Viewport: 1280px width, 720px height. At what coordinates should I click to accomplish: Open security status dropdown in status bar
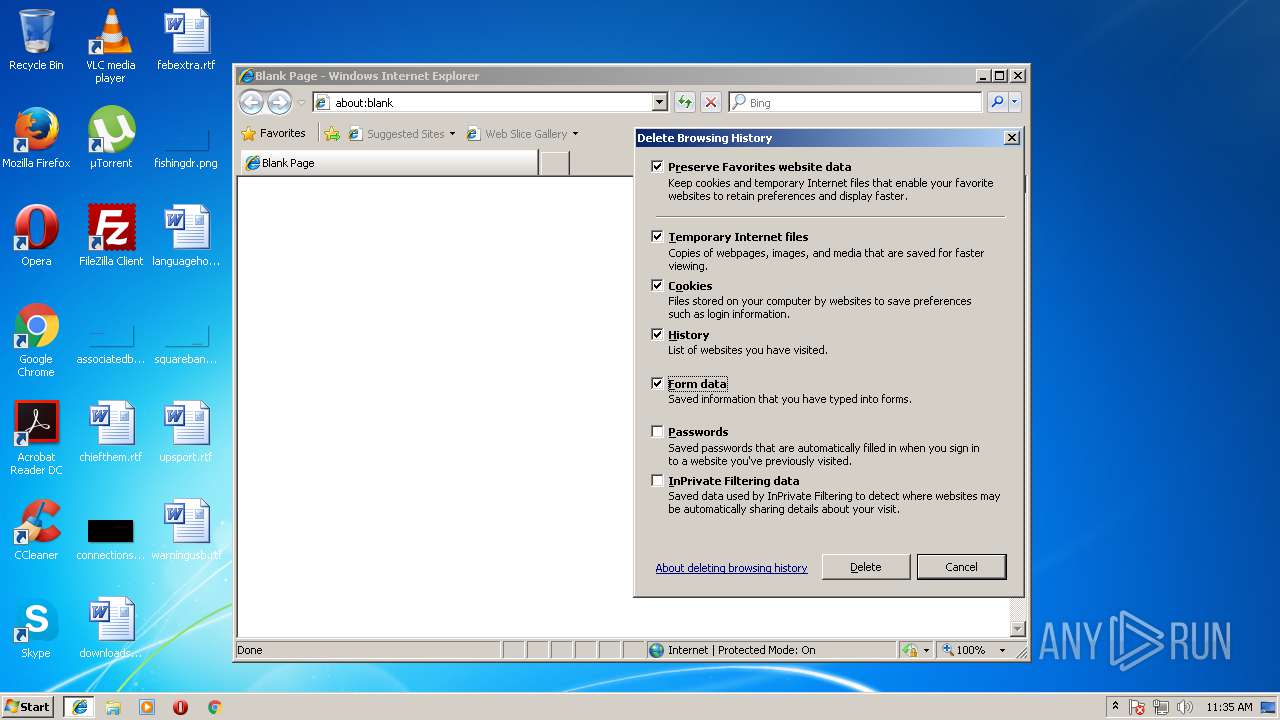(x=925, y=650)
